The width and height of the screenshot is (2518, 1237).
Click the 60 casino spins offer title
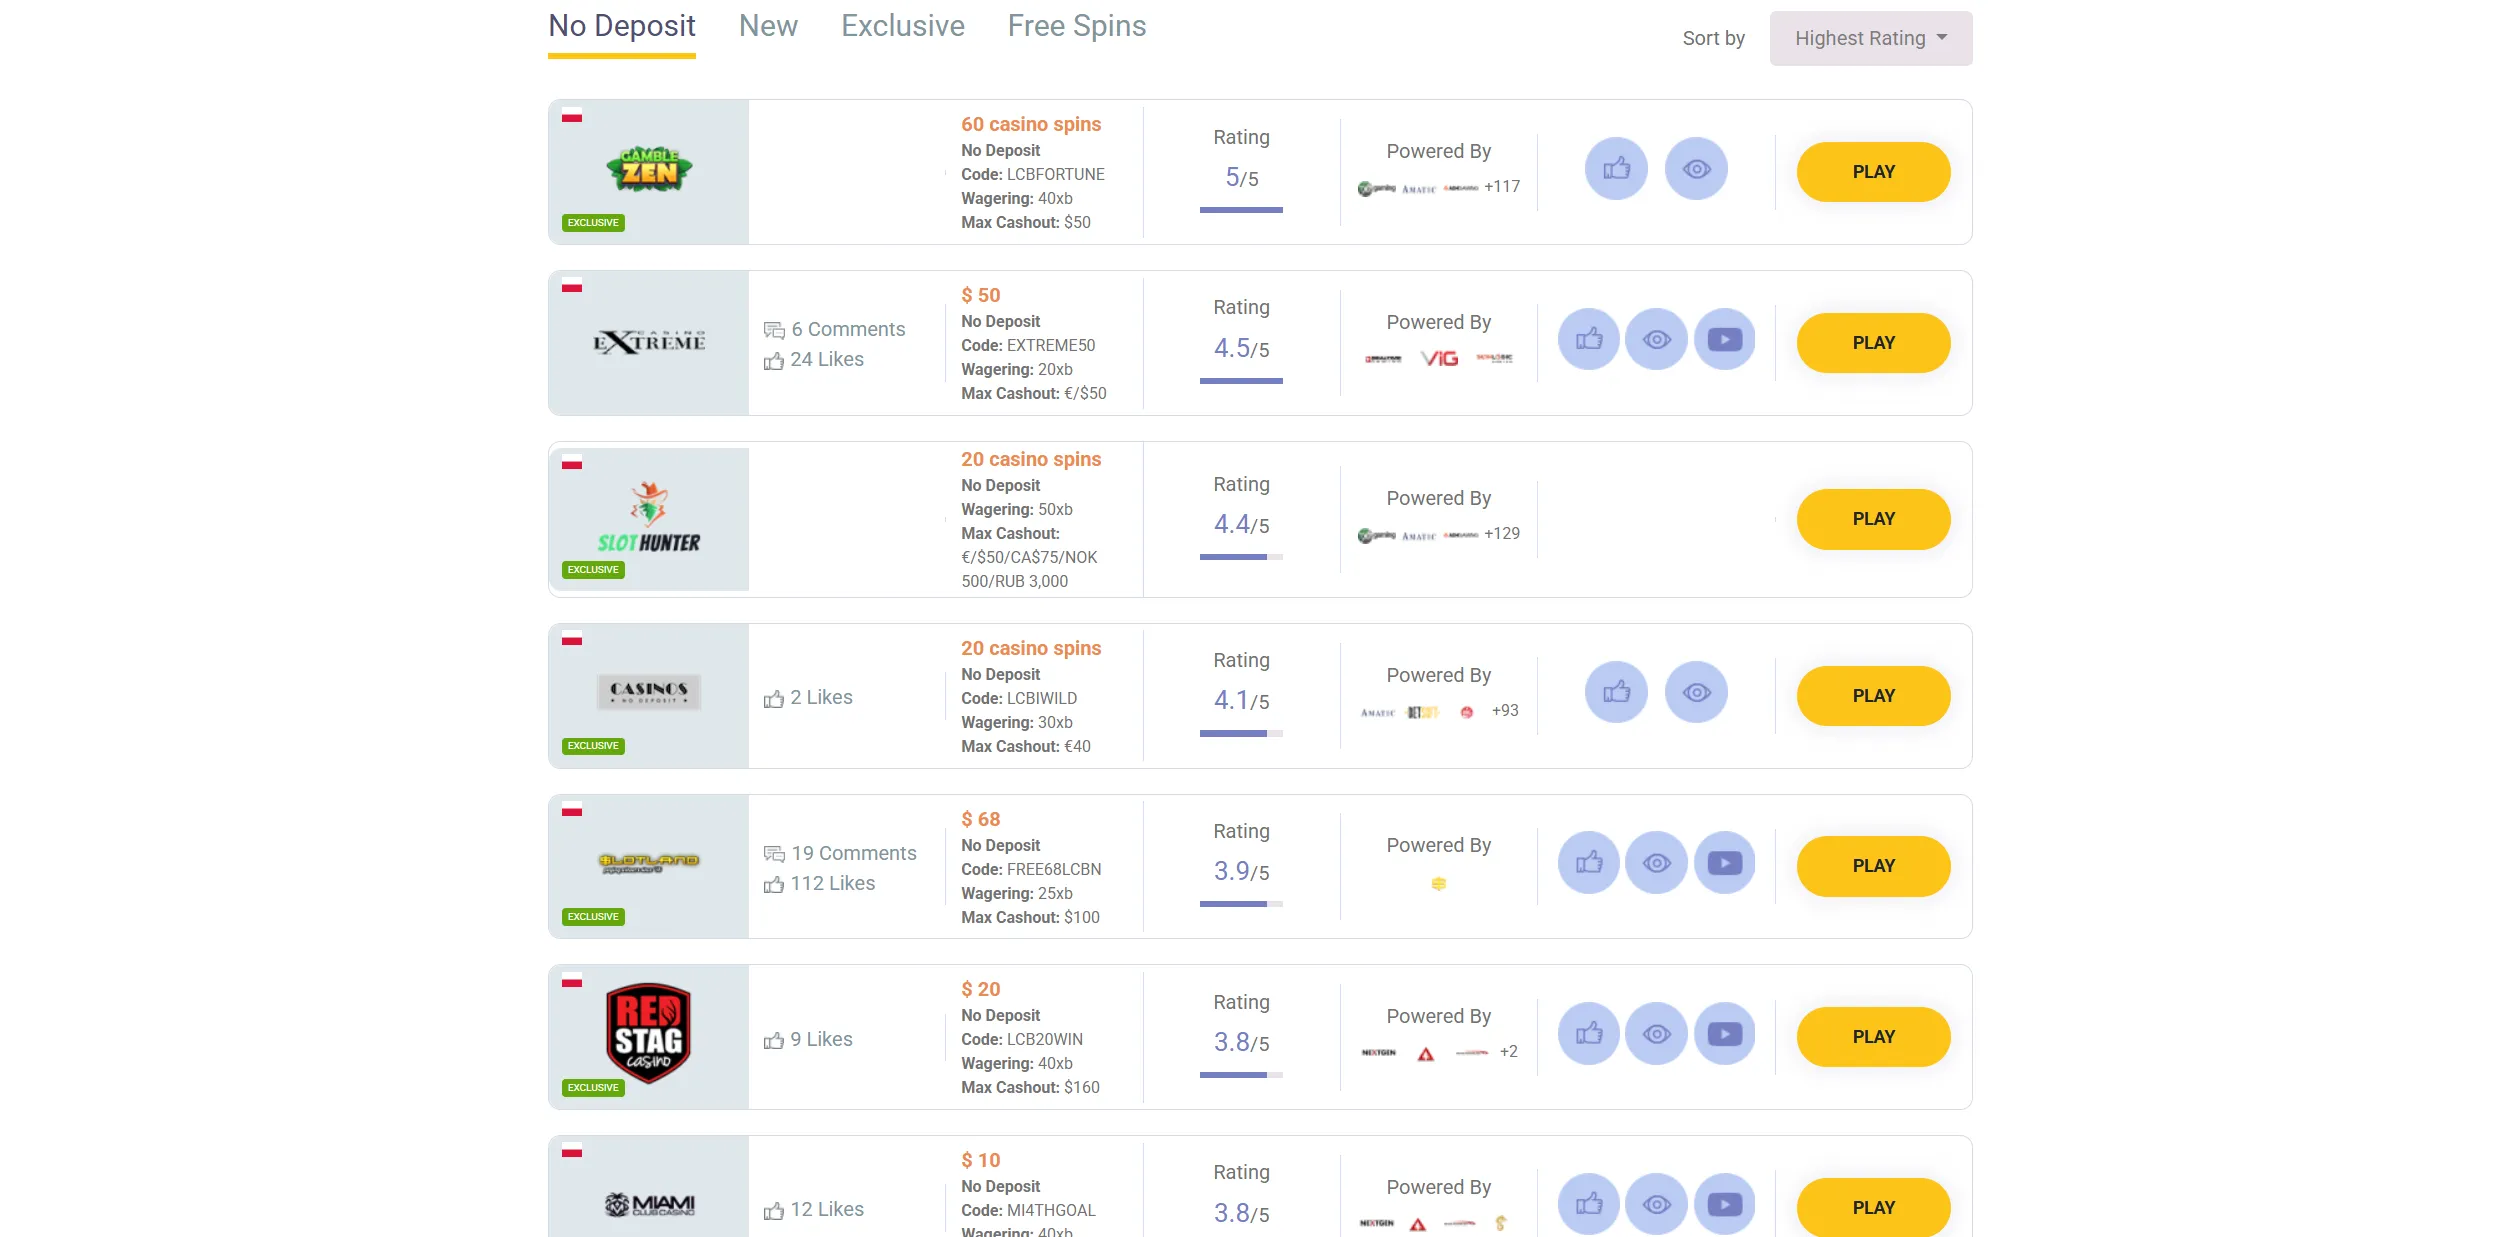tap(1031, 124)
